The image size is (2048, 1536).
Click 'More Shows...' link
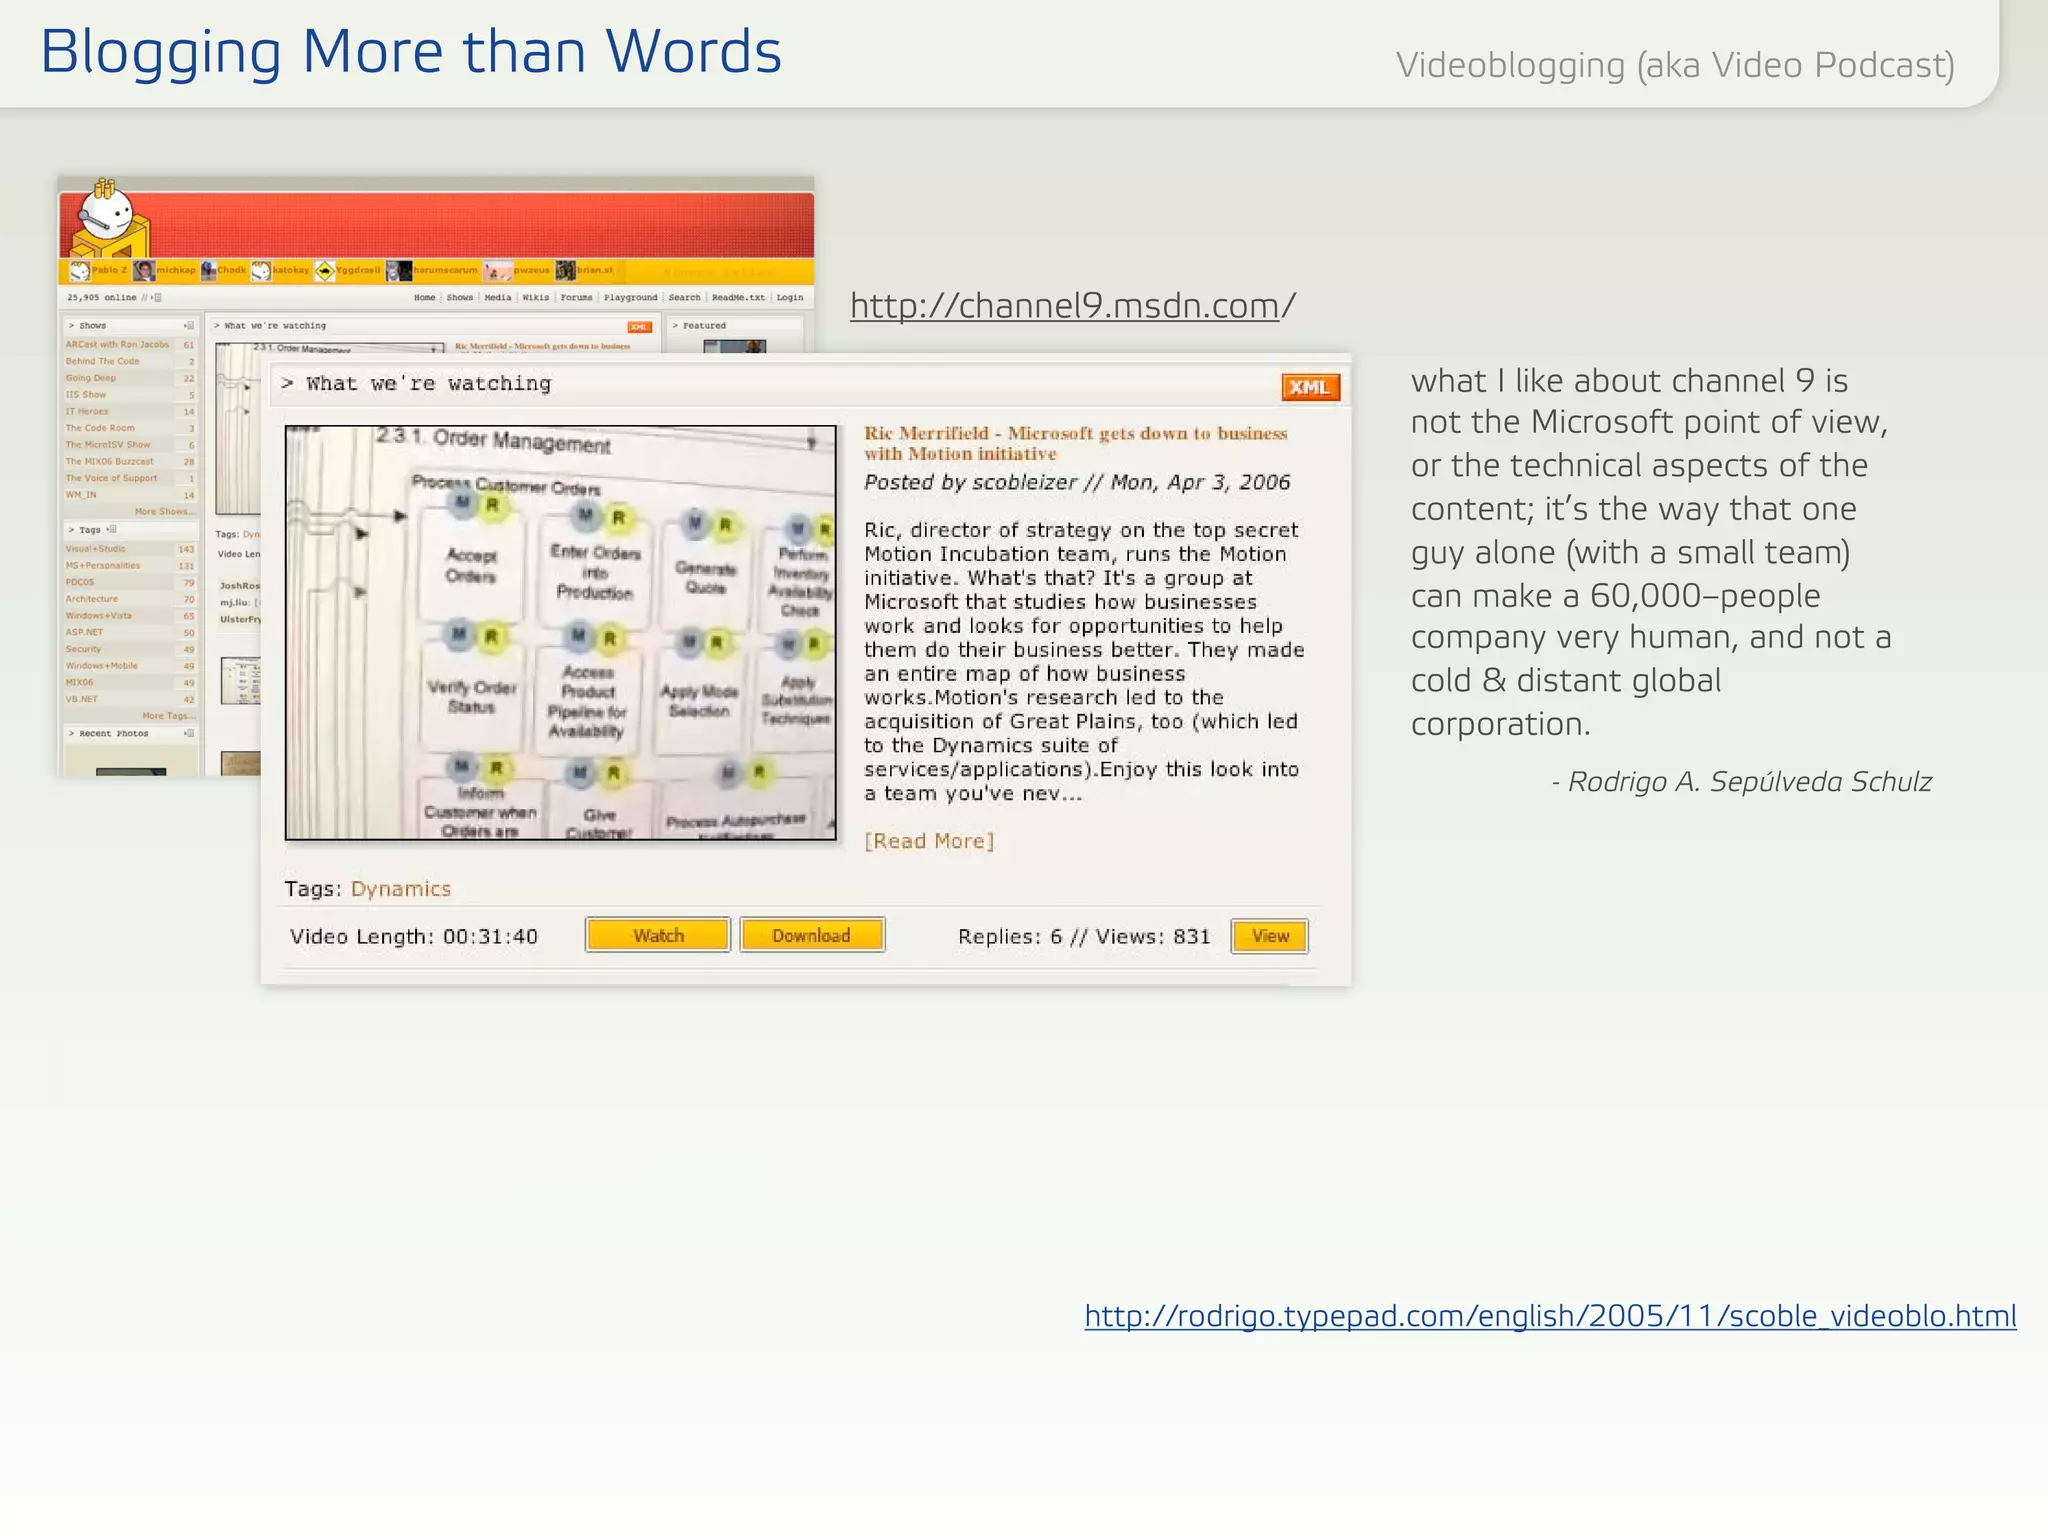165,511
